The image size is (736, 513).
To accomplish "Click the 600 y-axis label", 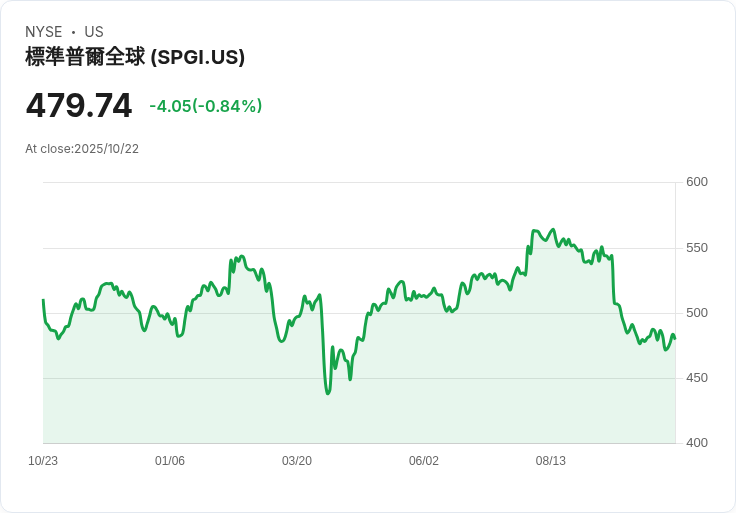I will tap(697, 182).
